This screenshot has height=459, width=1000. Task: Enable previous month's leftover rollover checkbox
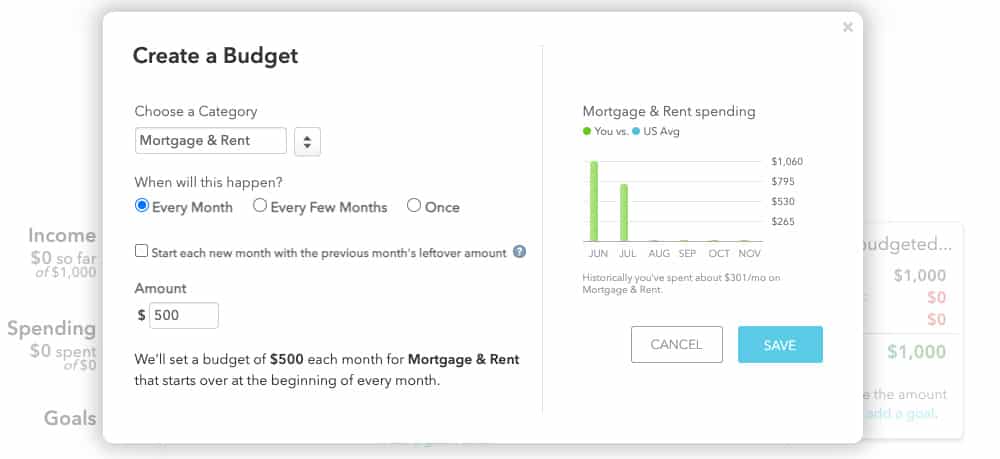[x=142, y=251]
